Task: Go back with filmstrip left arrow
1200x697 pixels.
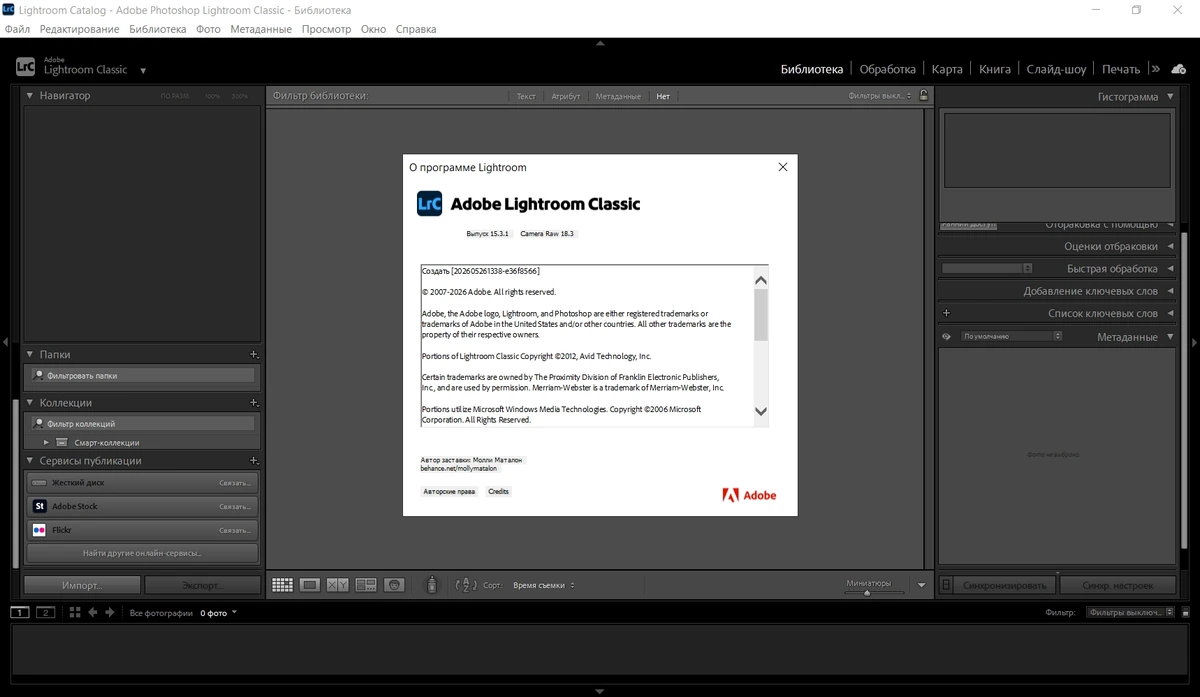Action: [x=93, y=612]
